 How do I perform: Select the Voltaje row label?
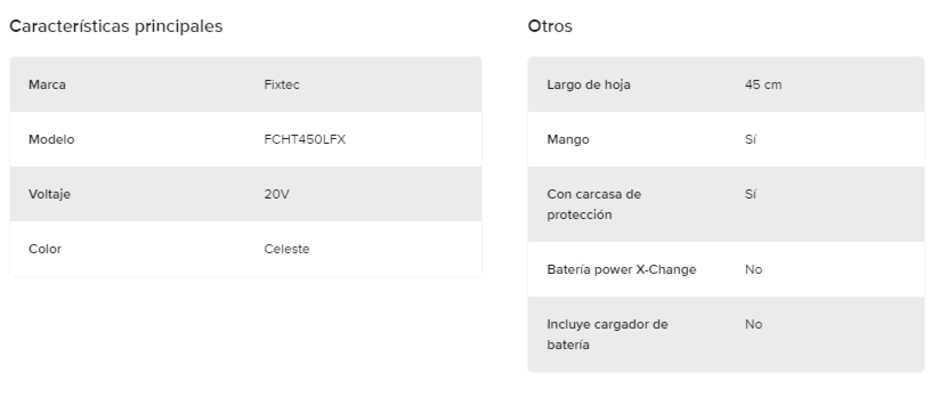tap(49, 194)
